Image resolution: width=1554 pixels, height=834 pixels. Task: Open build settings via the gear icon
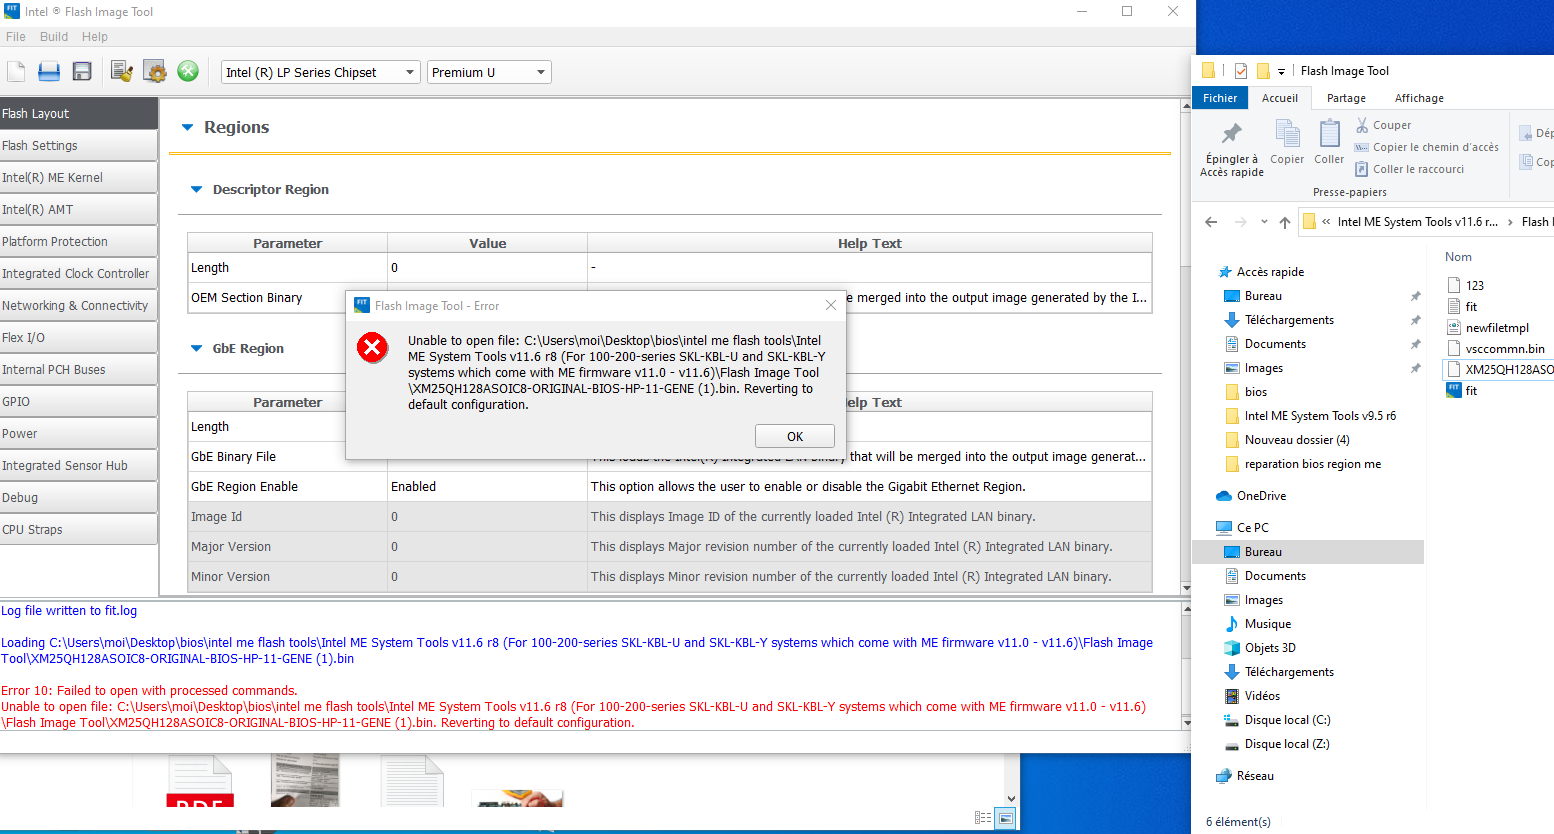[x=155, y=71]
